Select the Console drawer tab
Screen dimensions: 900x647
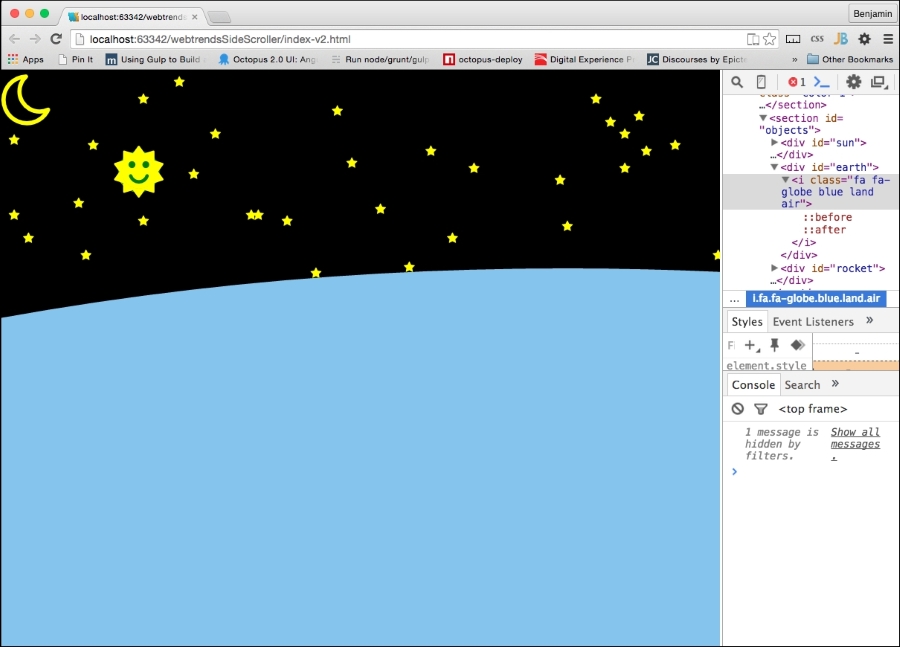pyautogui.click(x=753, y=385)
